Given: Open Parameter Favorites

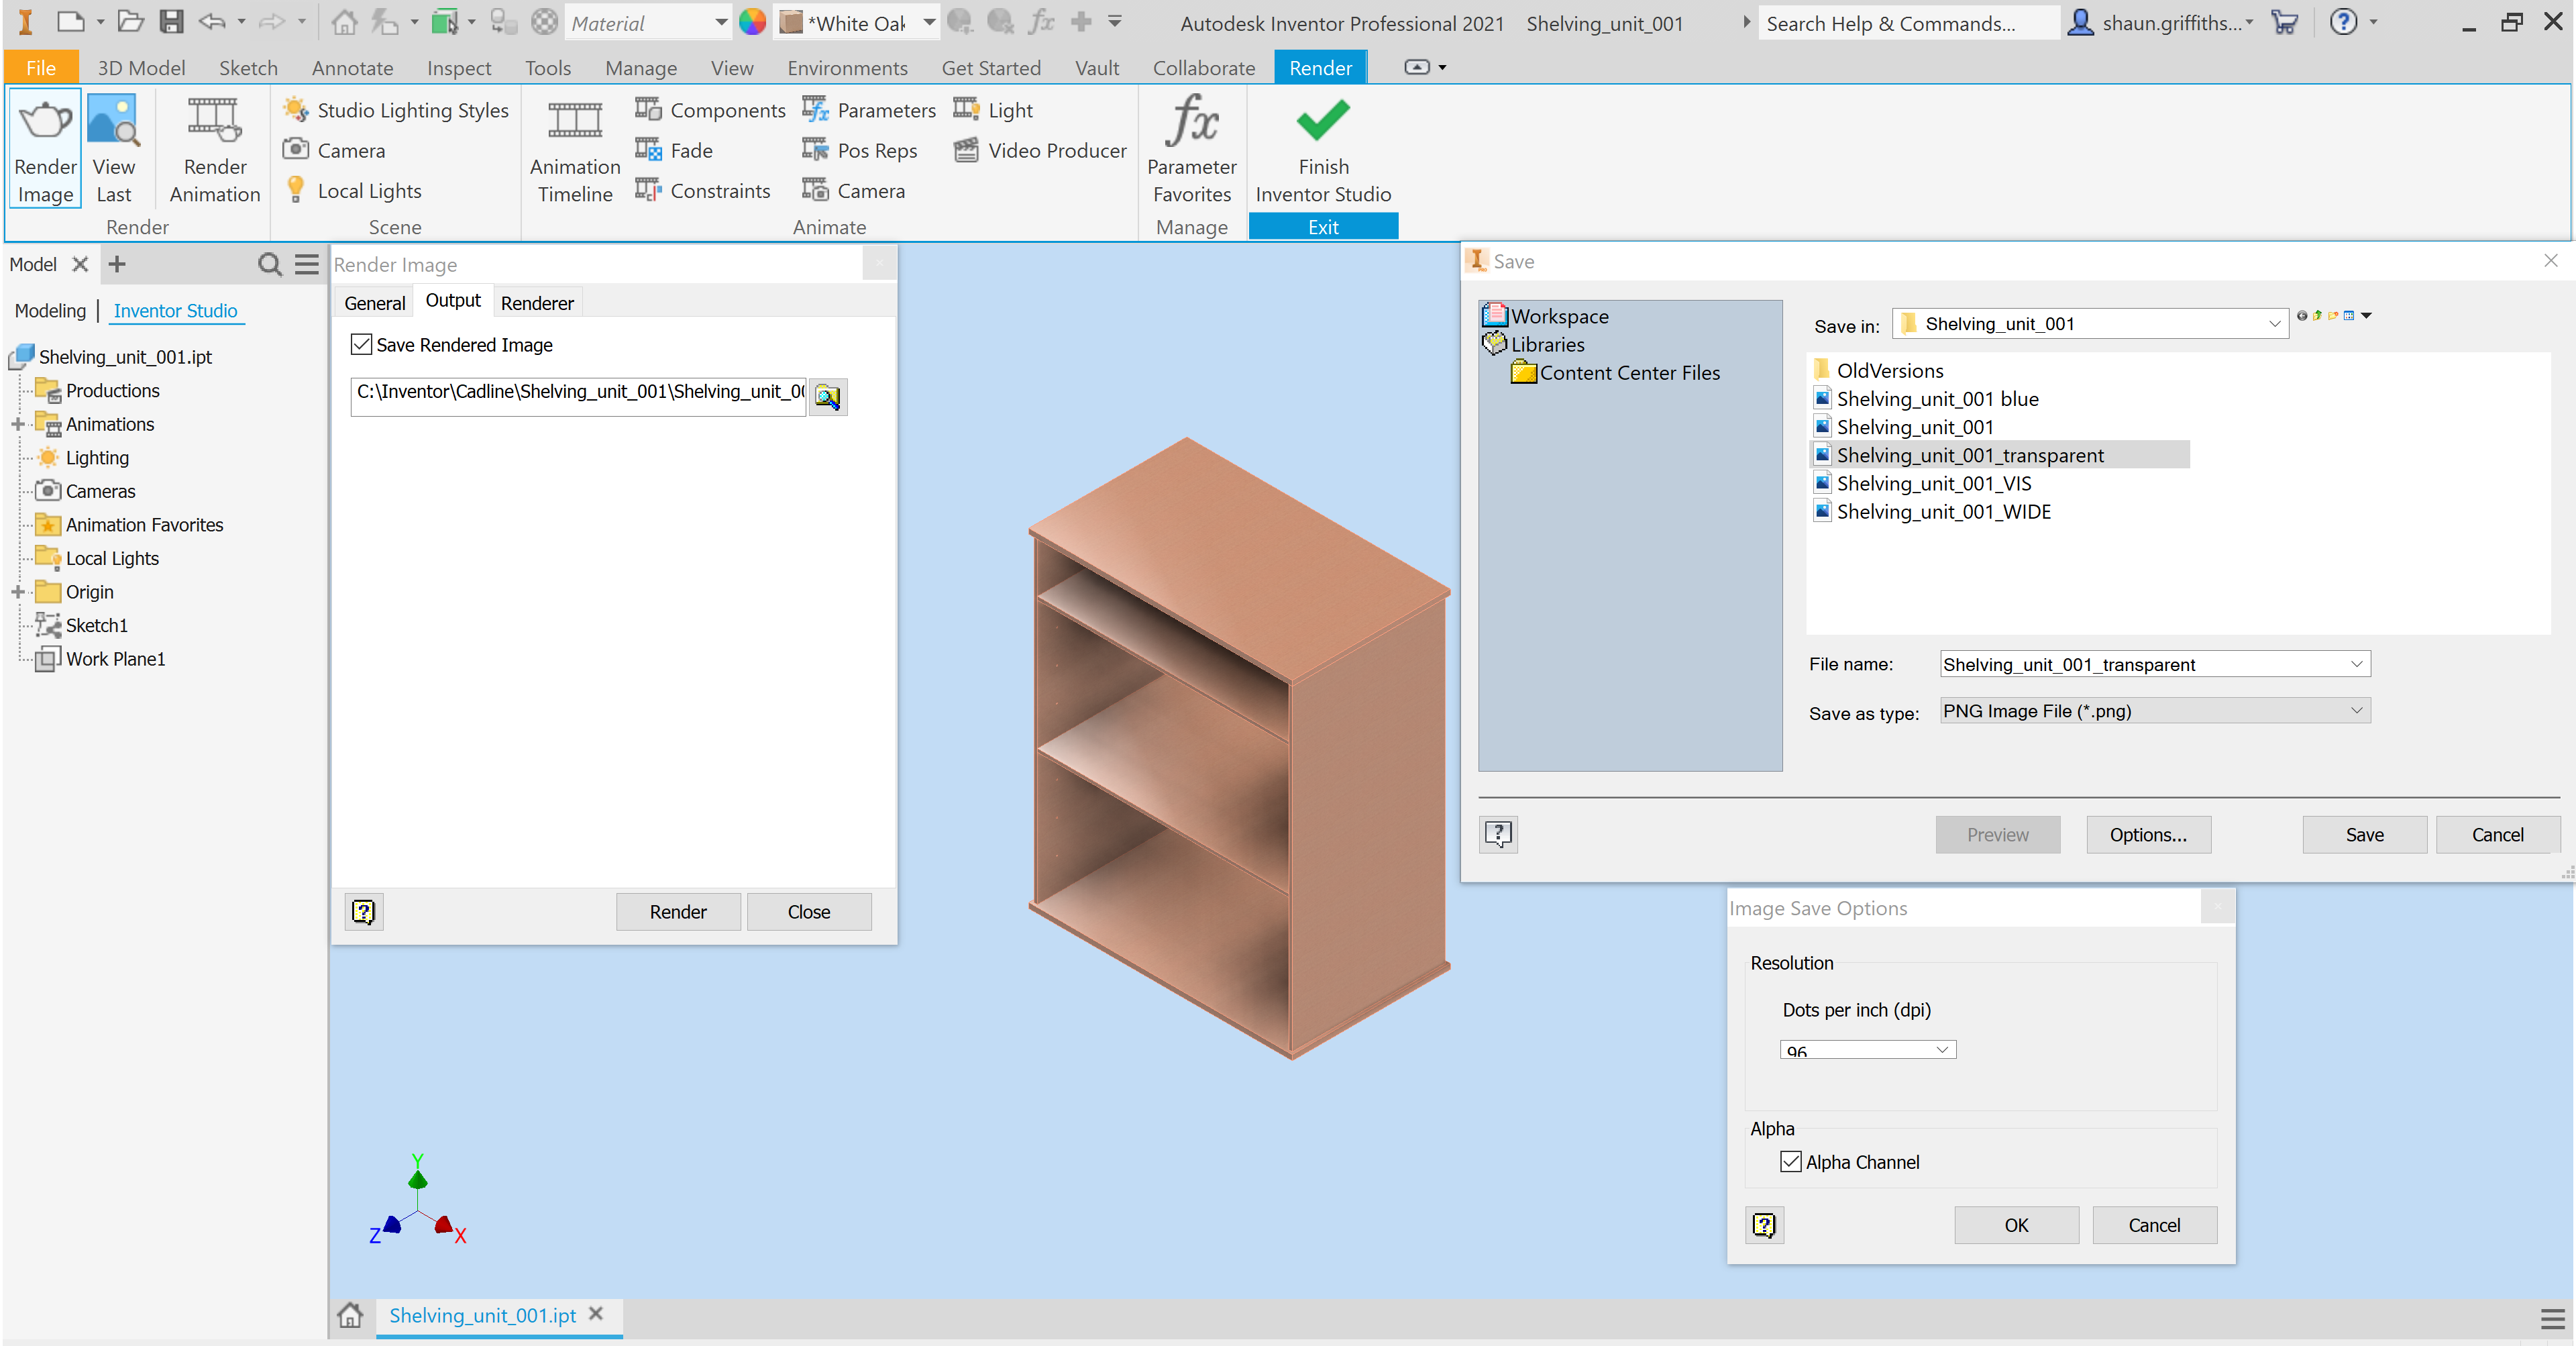Looking at the screenshot, I should [1191, 150].
